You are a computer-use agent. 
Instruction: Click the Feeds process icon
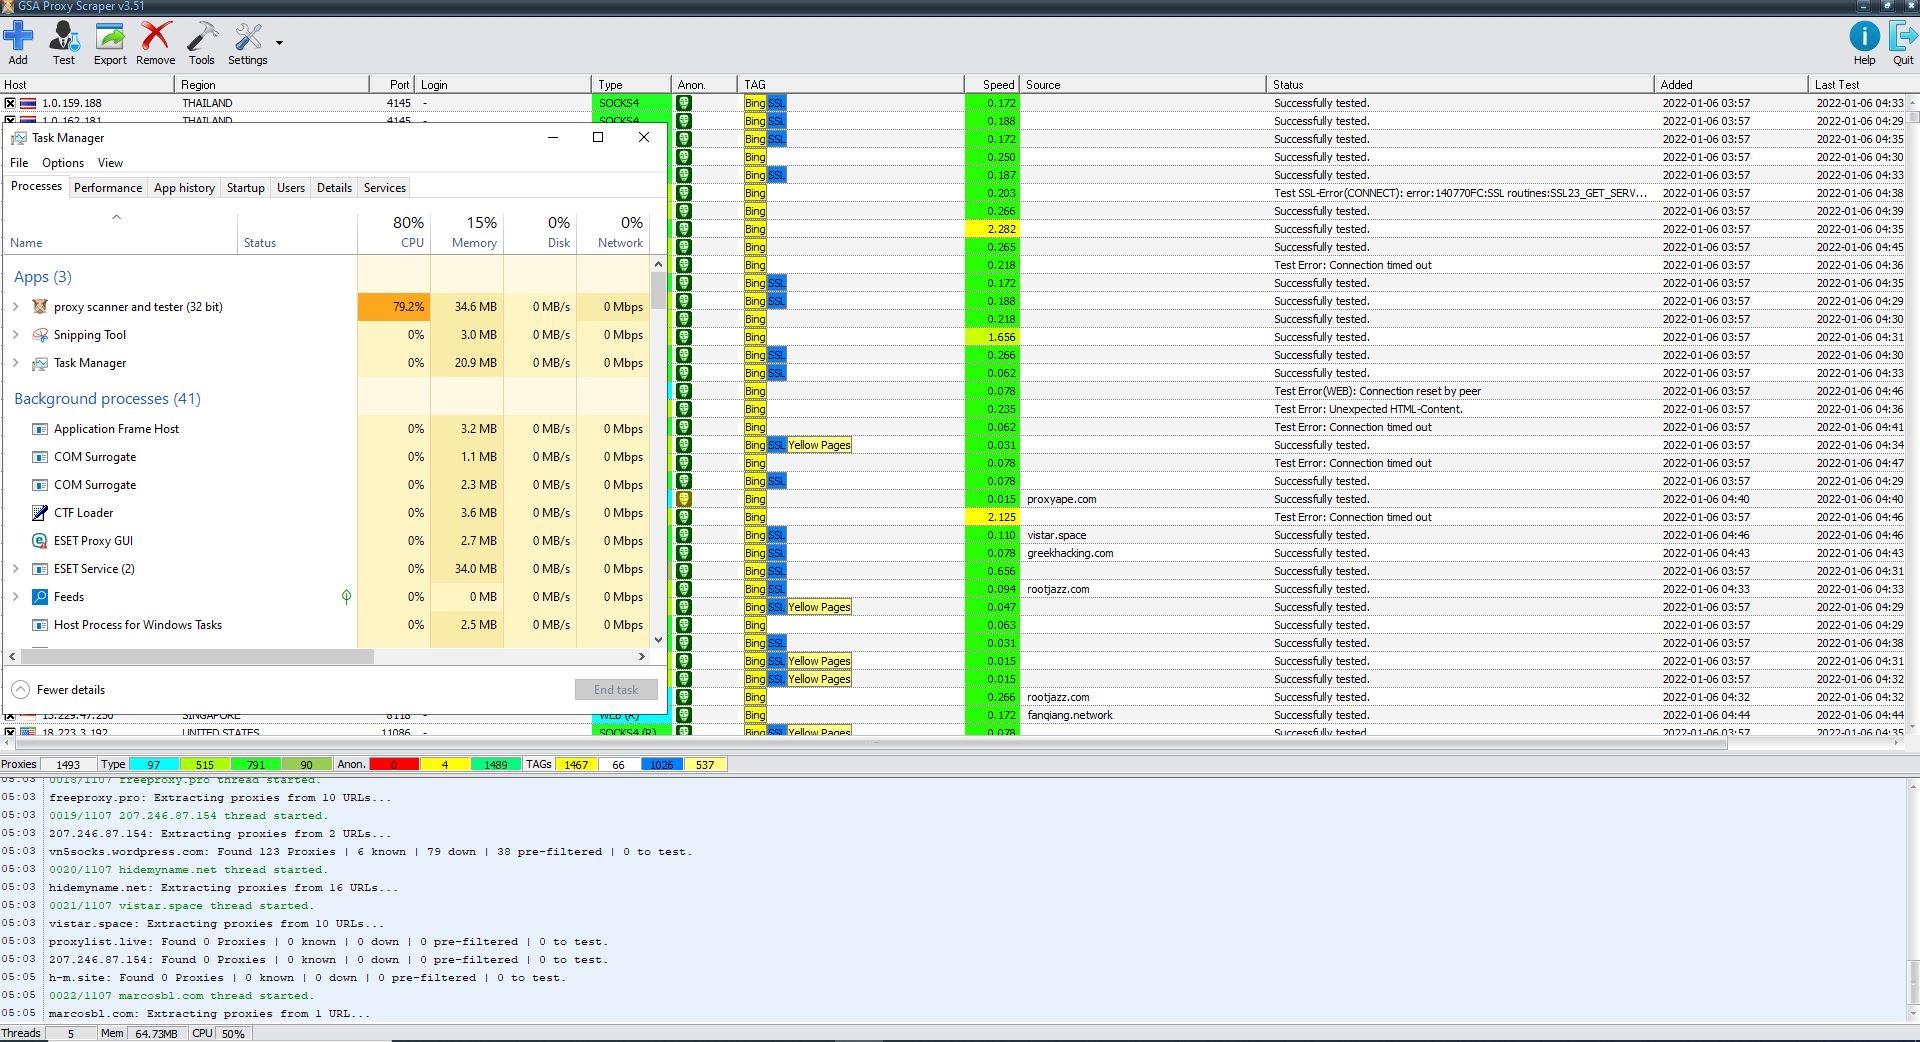point(40,597)
